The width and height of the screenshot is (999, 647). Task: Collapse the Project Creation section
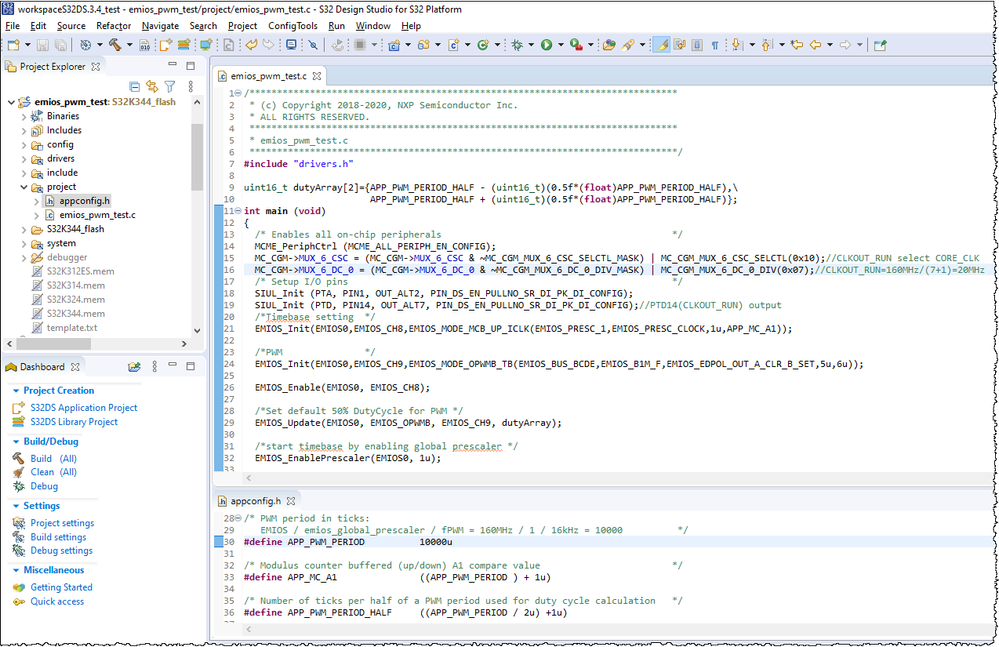16,390
